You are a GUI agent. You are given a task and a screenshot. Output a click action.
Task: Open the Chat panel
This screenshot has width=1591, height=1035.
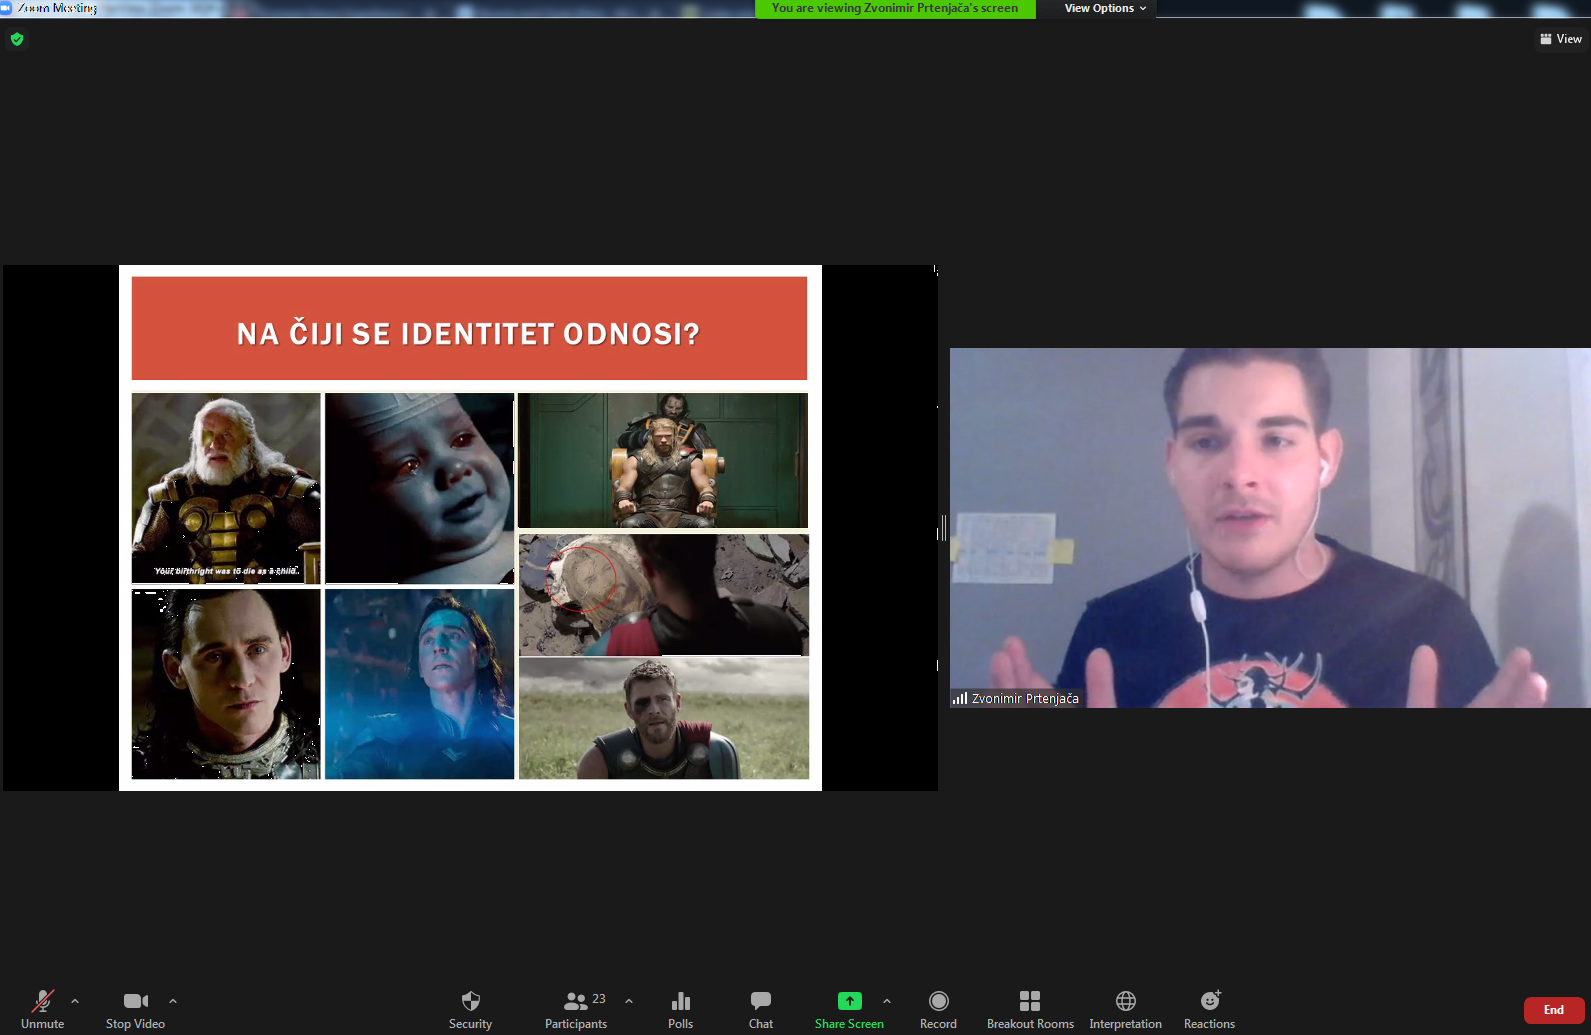click(761, 1009)
